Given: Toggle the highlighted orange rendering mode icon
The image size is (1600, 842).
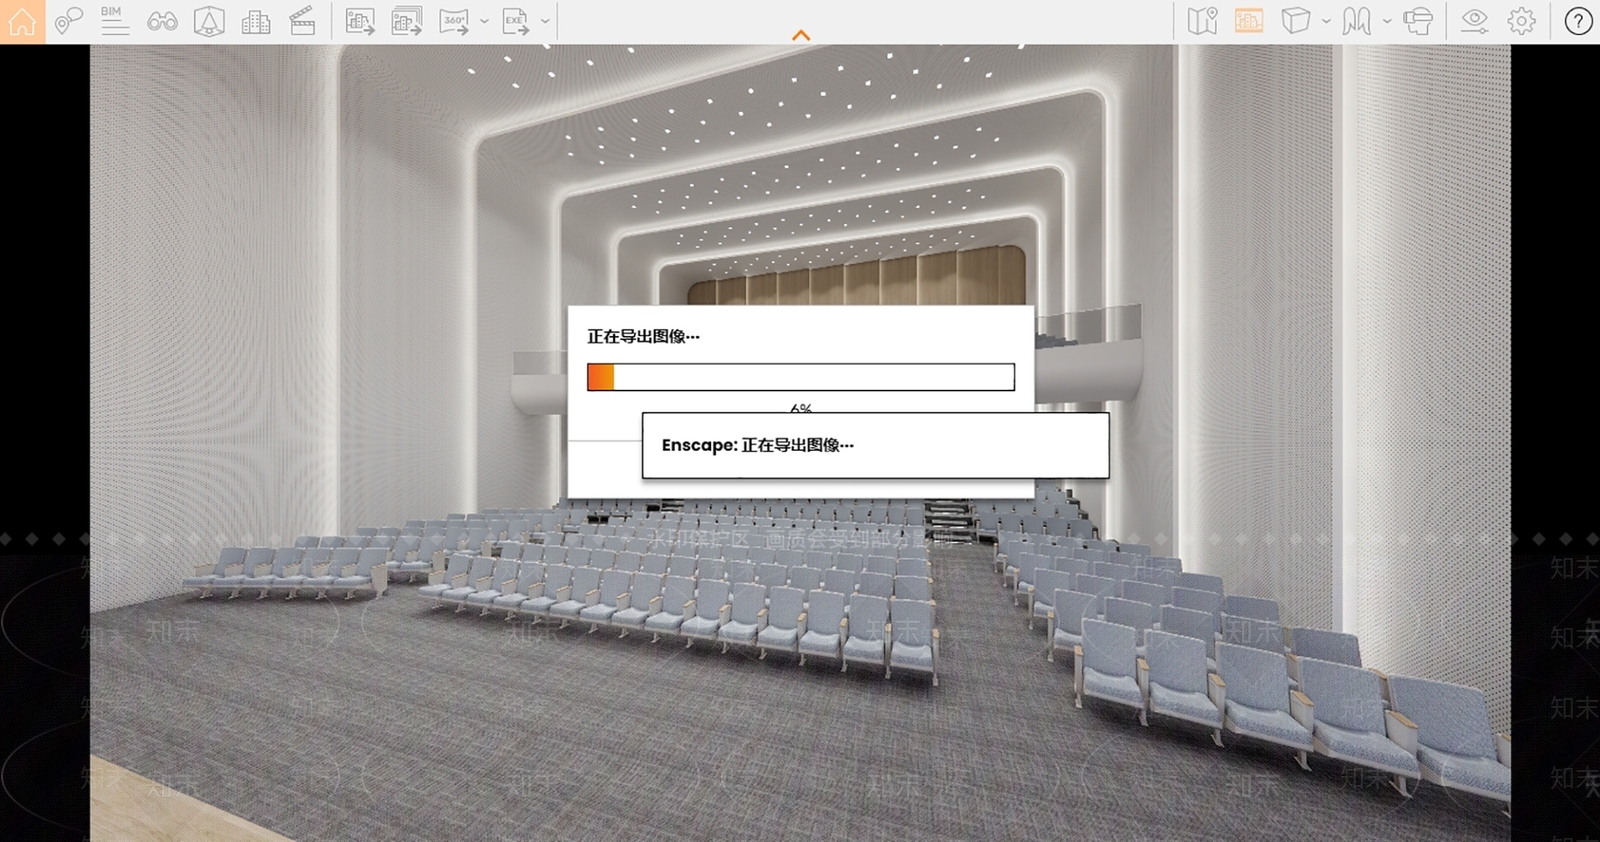Looking at the screenshot, I should point(1249,21).
